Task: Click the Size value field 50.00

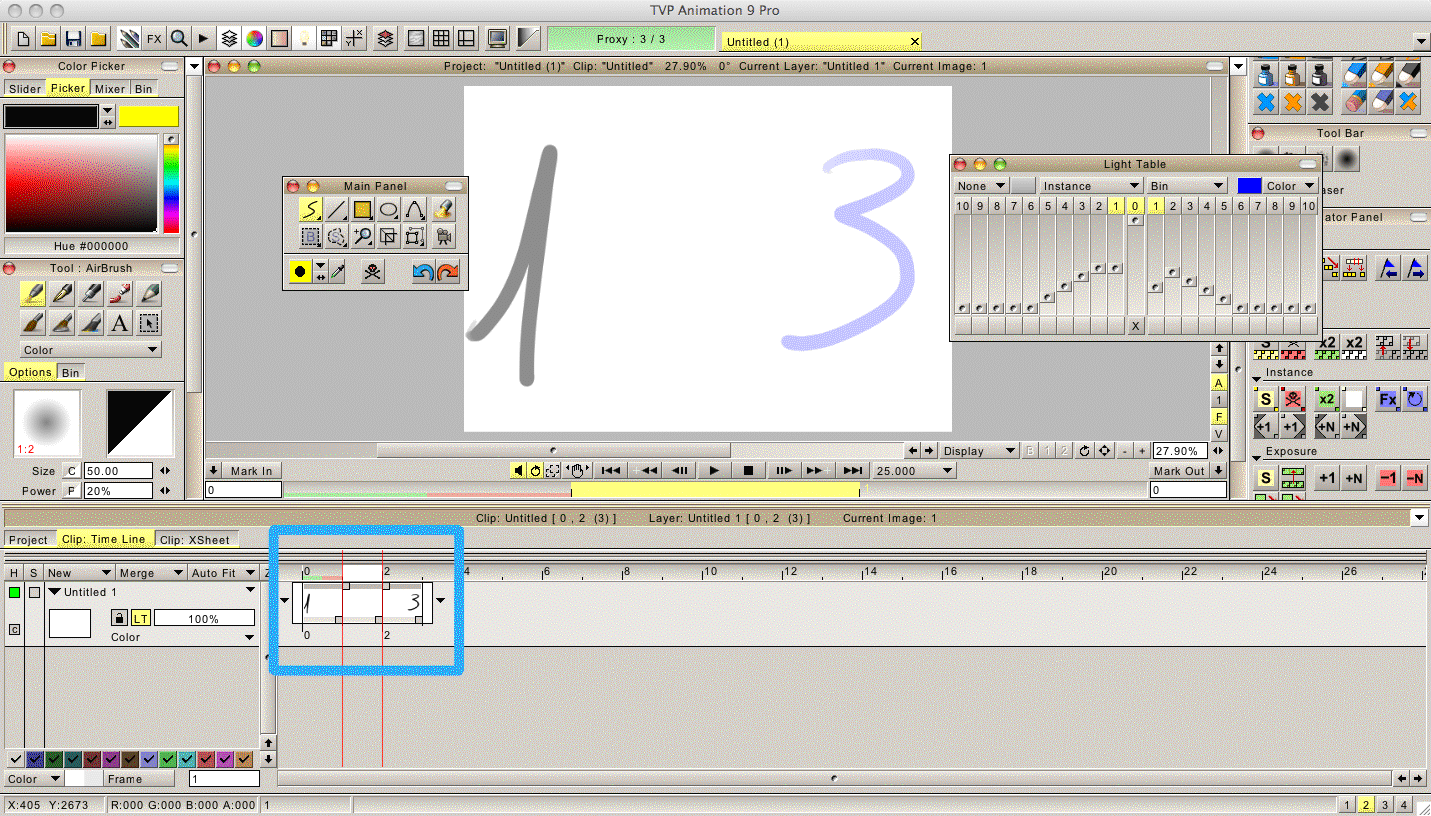Action: pyautogui.click(x=118, y=471)
